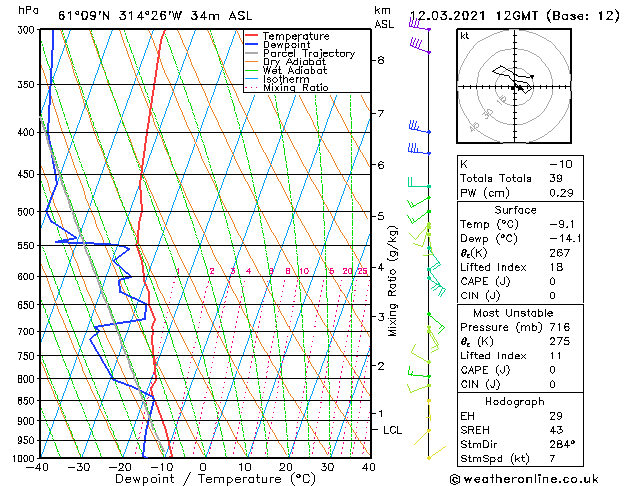Viewport: 629px width, 486px height.
Task: Open the weatheronline.co.uk copyright link
Action: pyautogui.click(x=524, y=479)
